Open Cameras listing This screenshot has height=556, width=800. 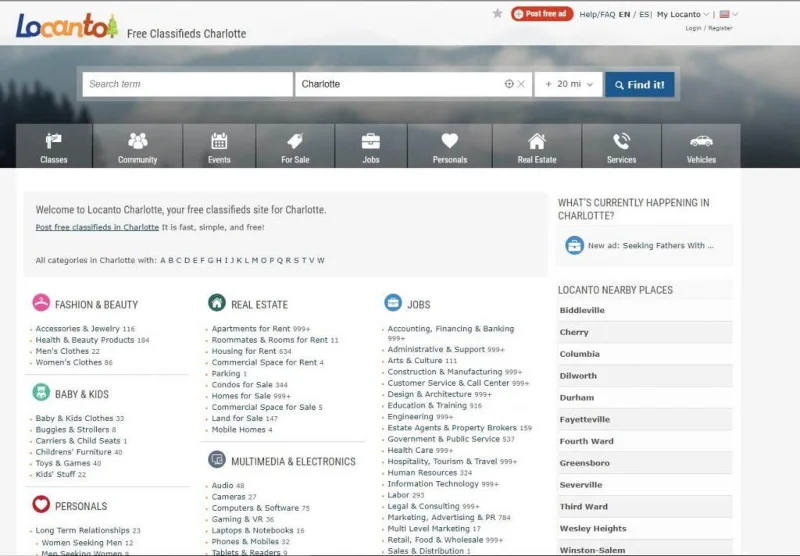coord(229,497)
